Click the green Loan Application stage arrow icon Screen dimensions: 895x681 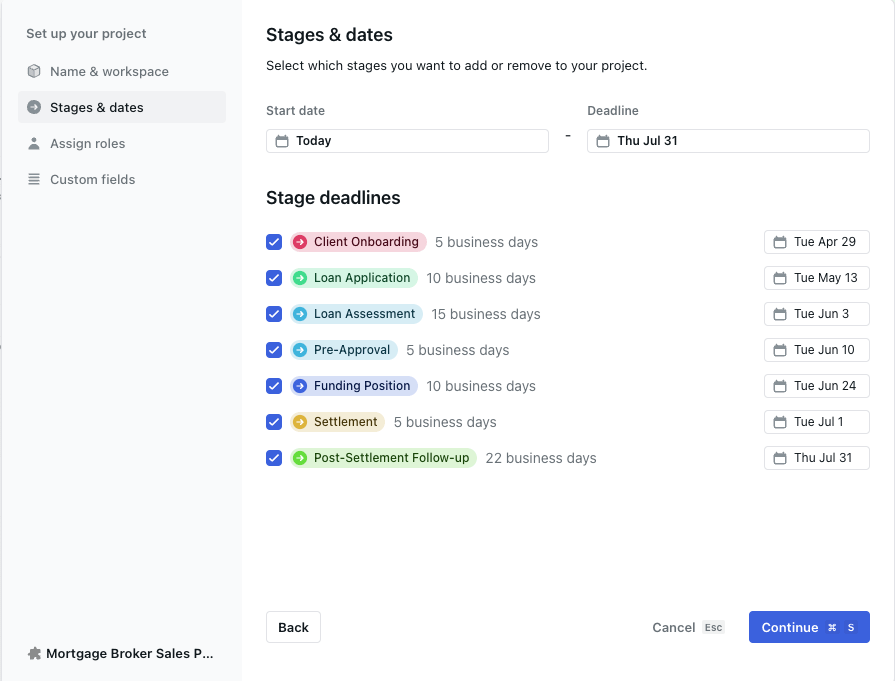300,278
